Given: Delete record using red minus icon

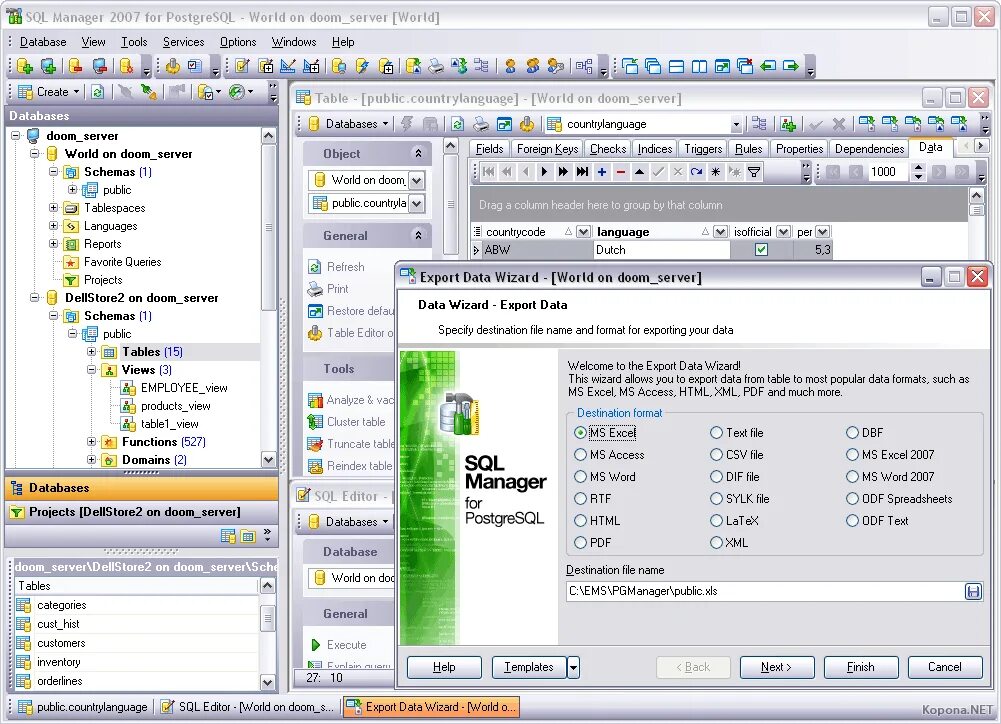Looking at the screenshot, I should tap(621, 171).
